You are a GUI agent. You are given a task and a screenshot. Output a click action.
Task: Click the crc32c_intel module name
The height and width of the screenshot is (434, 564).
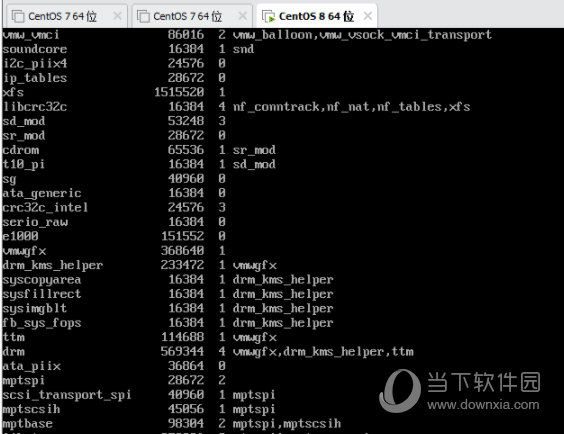45,207
